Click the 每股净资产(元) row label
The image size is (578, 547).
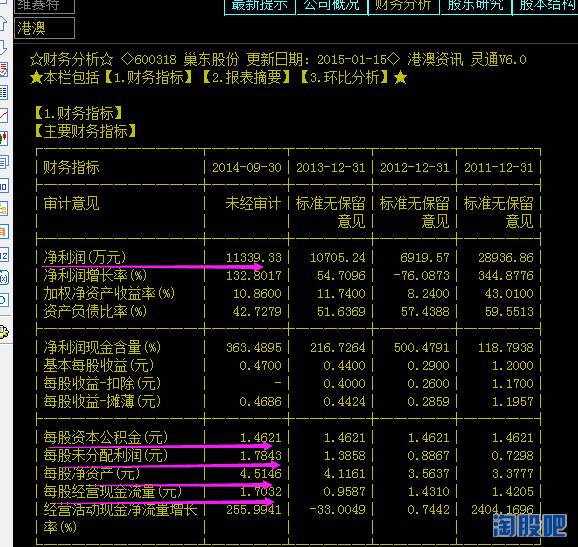[92, 474]
